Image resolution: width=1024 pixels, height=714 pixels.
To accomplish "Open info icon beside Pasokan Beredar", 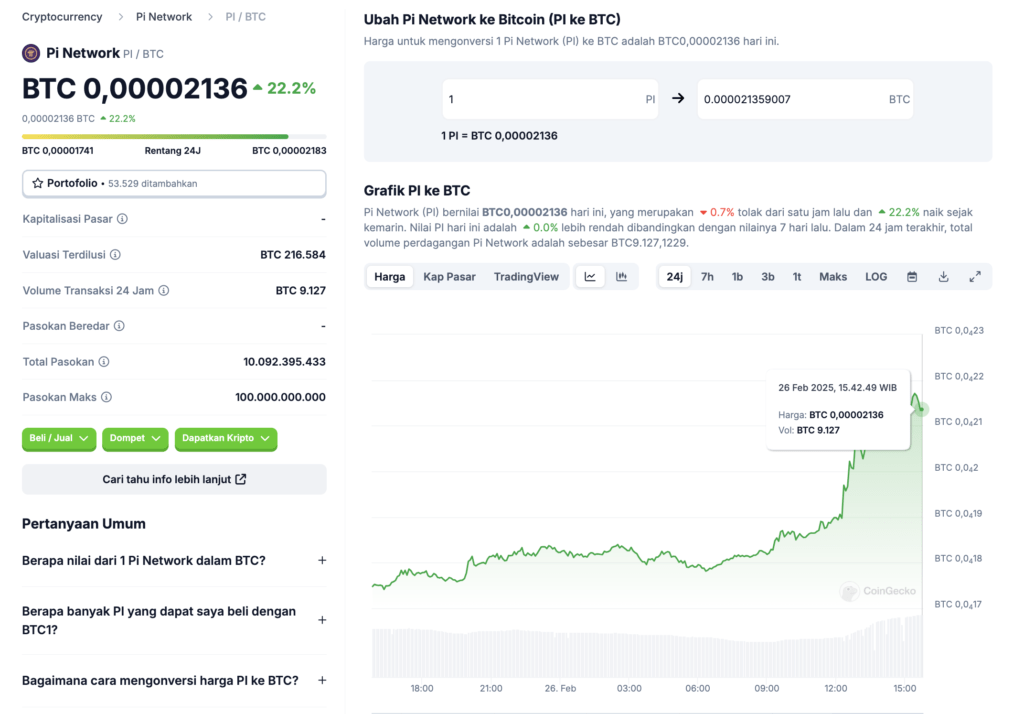I will 119,326.
